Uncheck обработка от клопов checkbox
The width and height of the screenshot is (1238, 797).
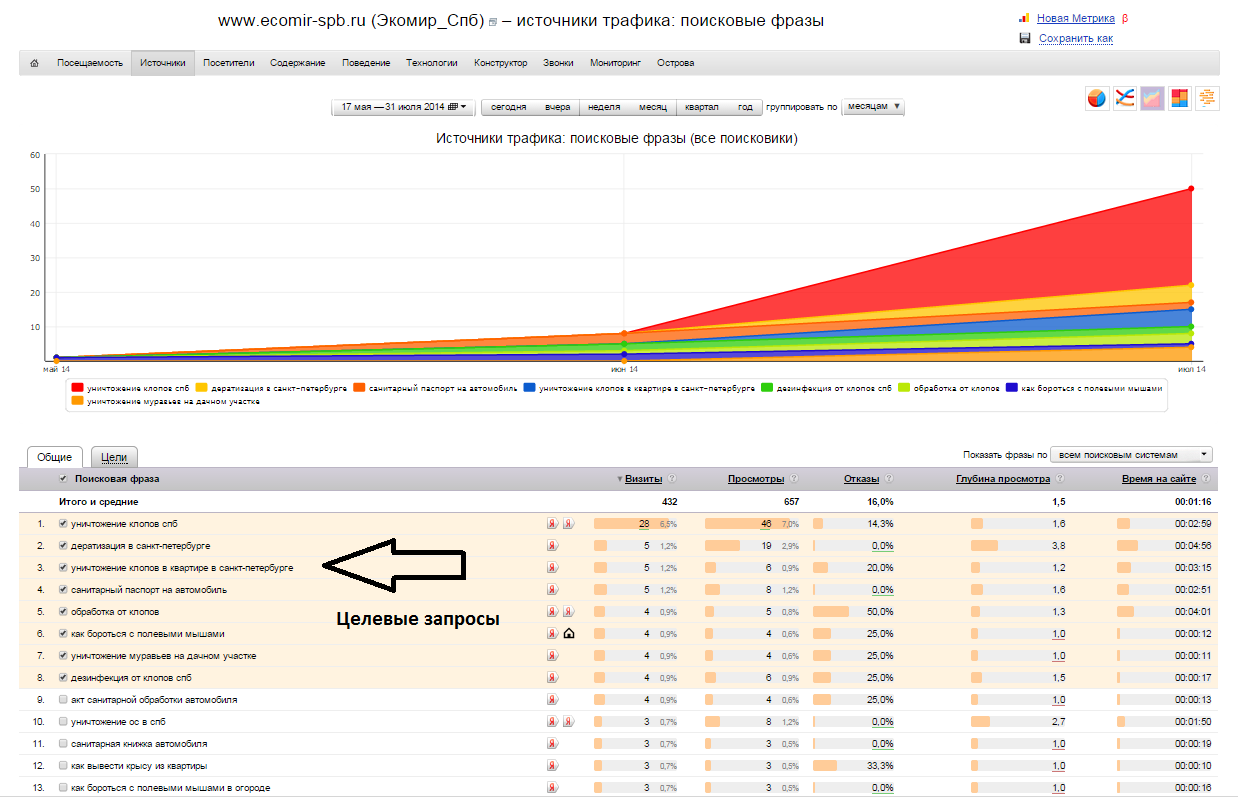(x=64, y=611)
